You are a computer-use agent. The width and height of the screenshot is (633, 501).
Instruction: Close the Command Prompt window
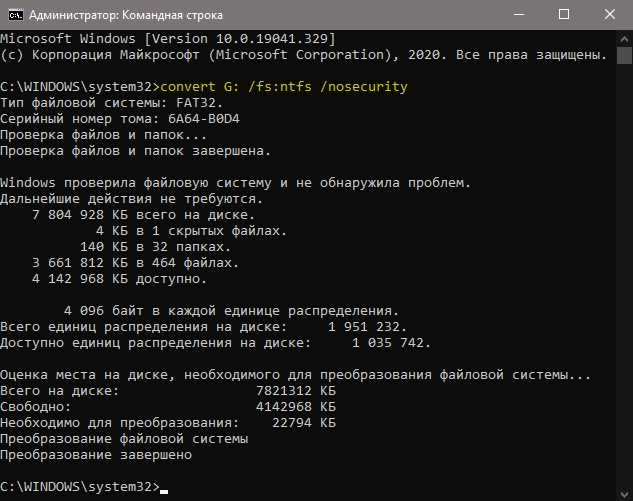[x=610, y=15]
